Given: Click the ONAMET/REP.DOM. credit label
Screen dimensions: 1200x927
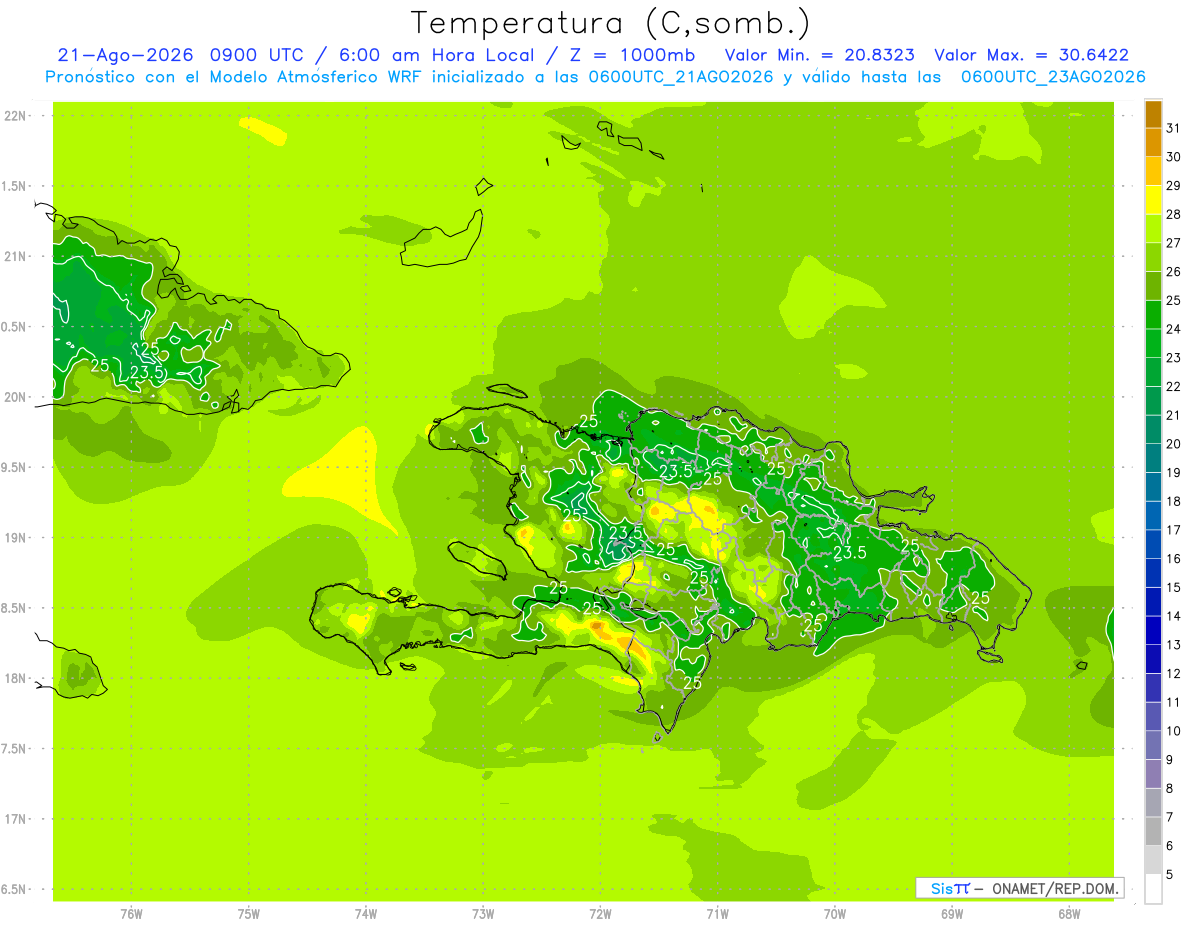Looking at the screenshot, I should coord(1056,888).
